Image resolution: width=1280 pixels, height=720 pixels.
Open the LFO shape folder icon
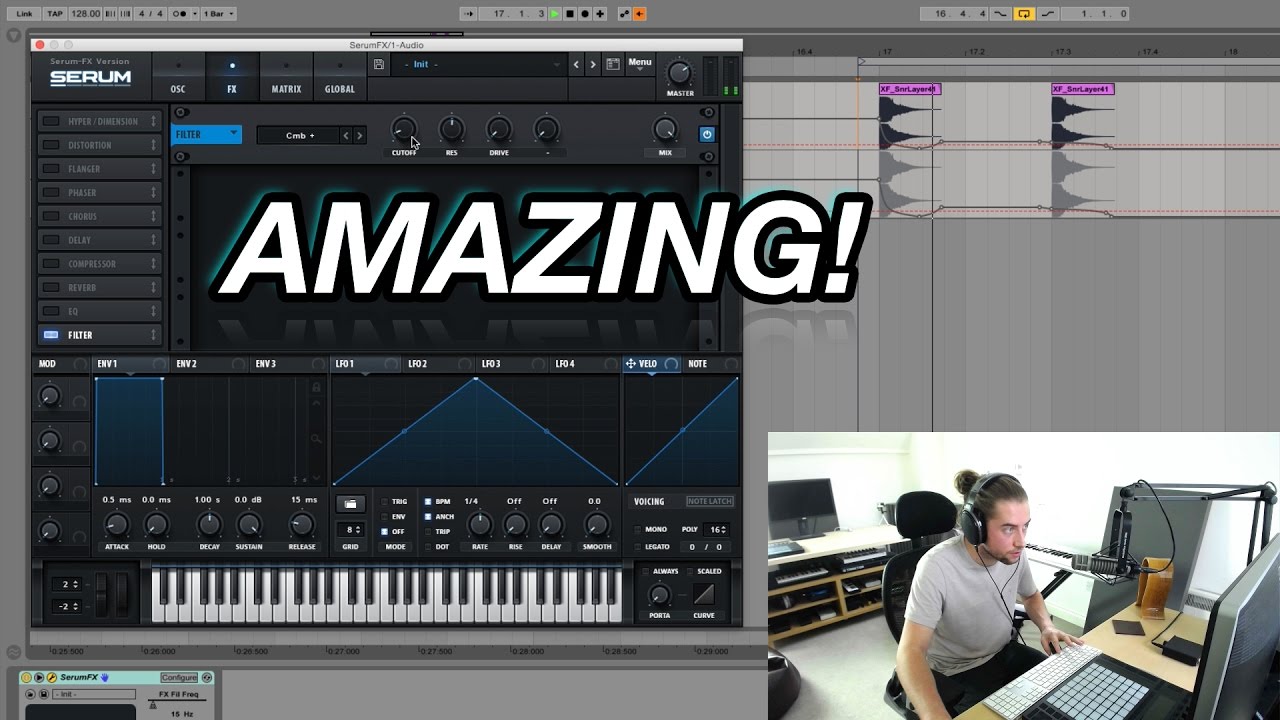pos(350,503)
